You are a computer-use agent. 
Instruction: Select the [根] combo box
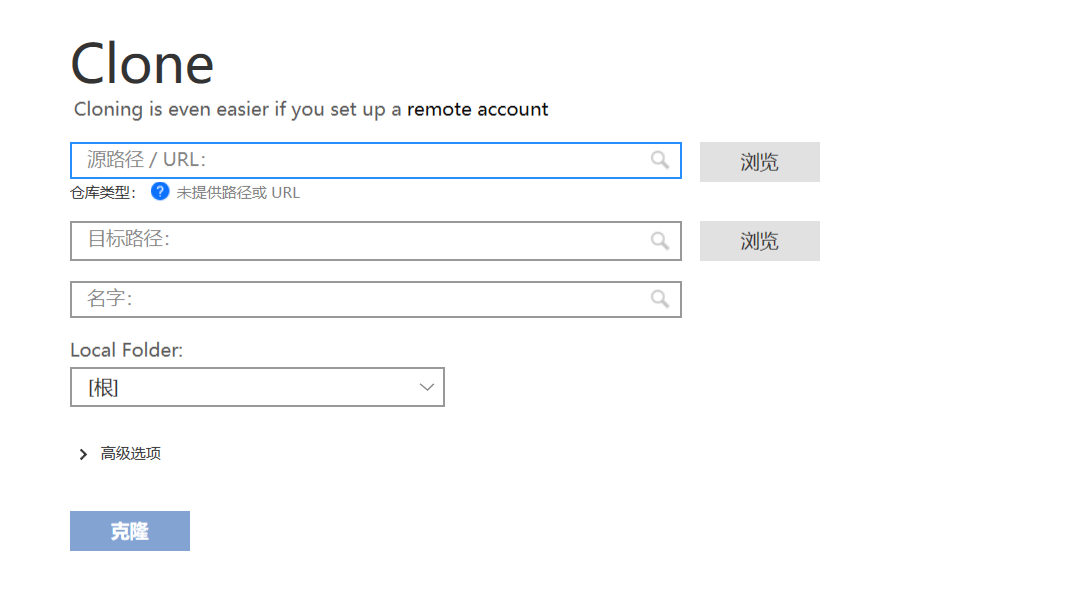[257, 387]
